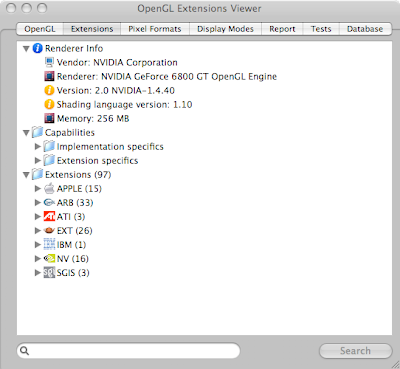
Task: Click the chip icon beside Memory row
Action: click(49, 118)
